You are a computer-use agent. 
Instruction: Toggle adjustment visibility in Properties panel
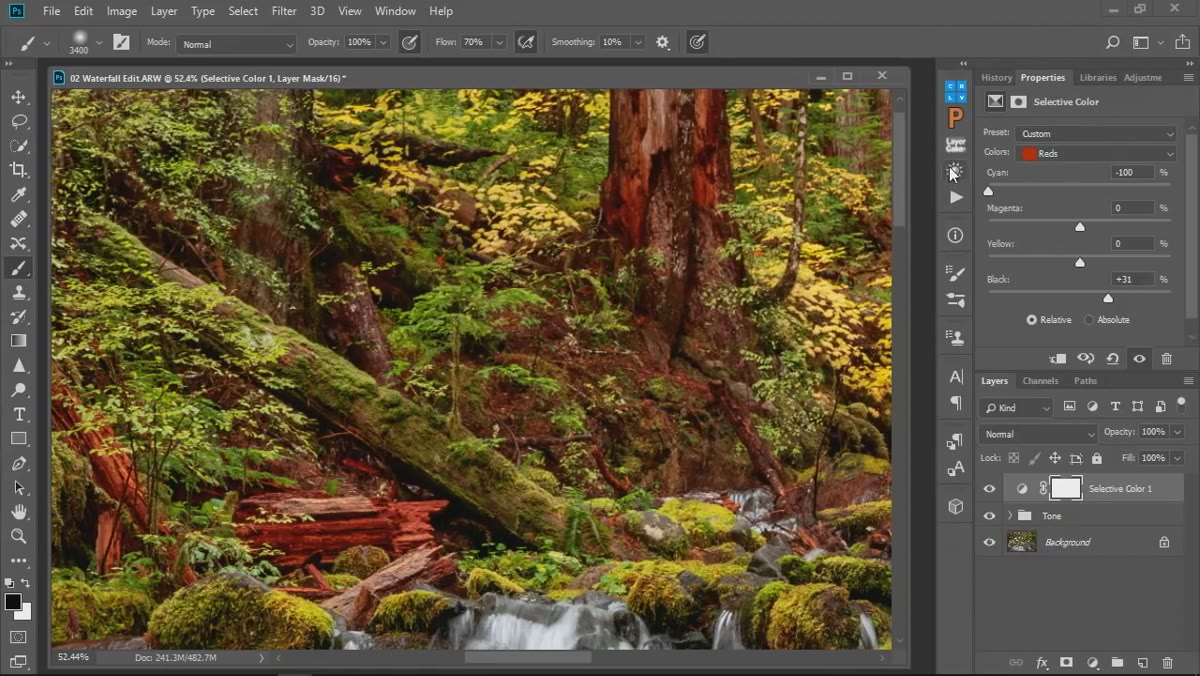[1139, 358]
